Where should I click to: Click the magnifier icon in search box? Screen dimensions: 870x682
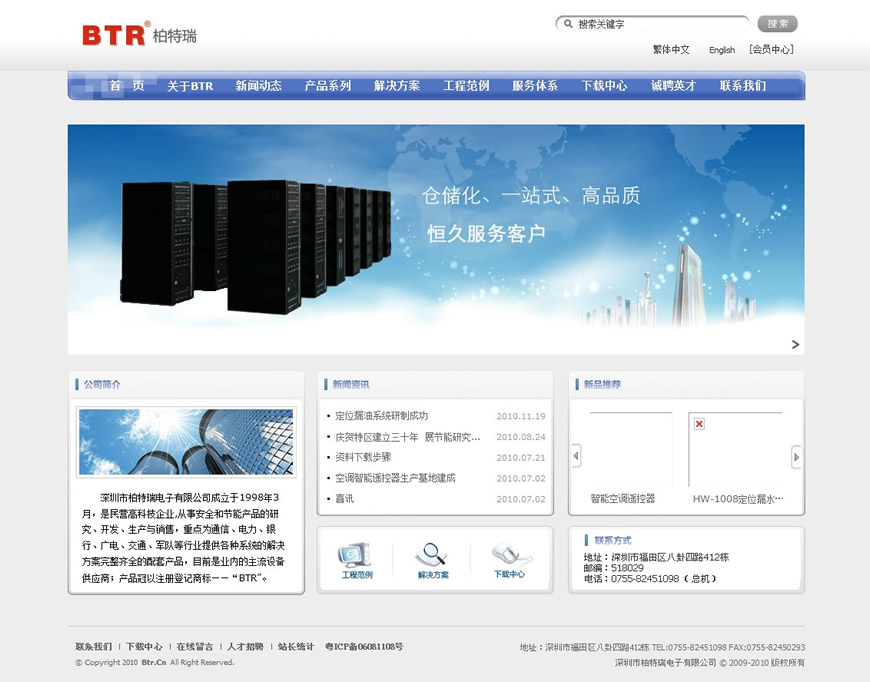(568, 24)
